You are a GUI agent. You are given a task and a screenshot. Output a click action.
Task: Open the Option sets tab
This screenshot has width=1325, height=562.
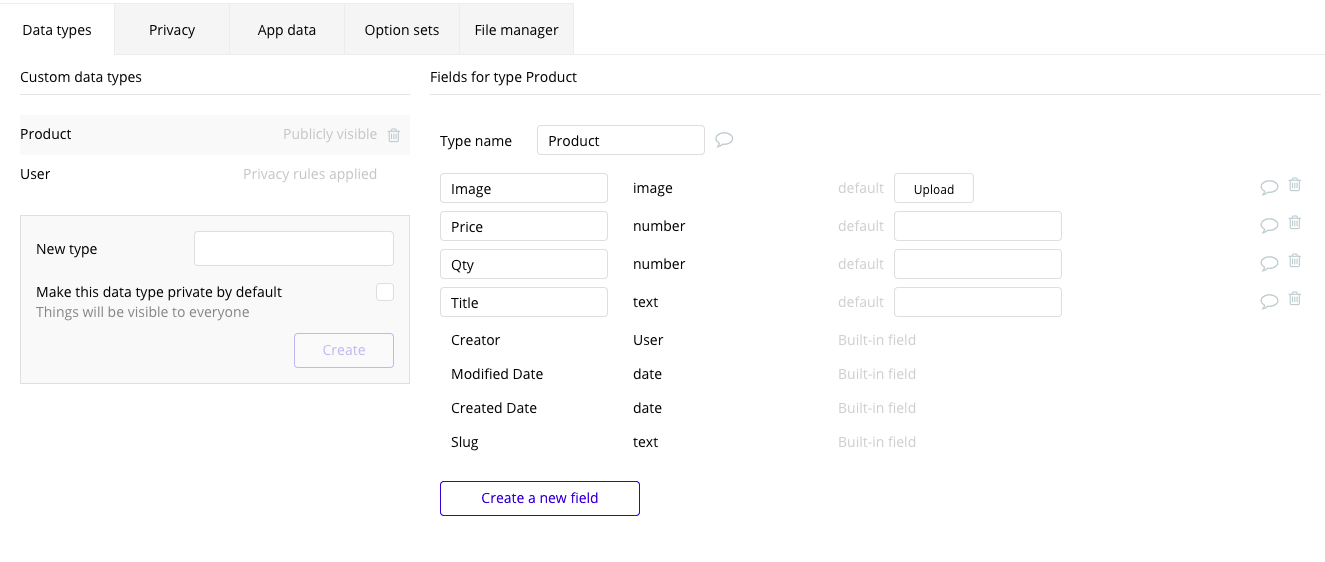402,29
